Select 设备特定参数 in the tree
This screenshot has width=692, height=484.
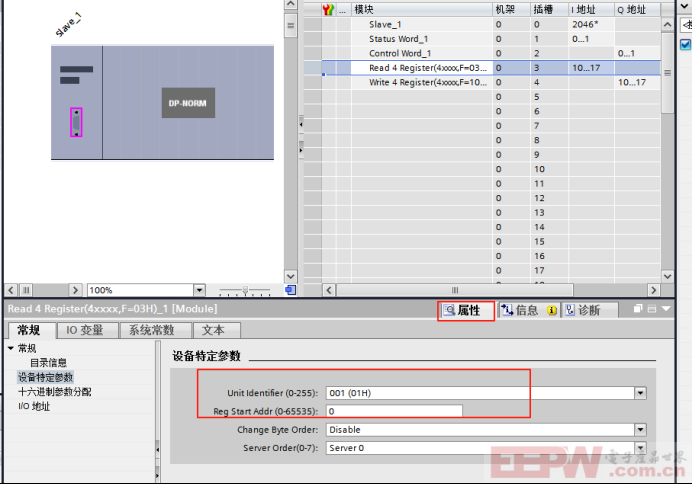click(x=45, y=377)
